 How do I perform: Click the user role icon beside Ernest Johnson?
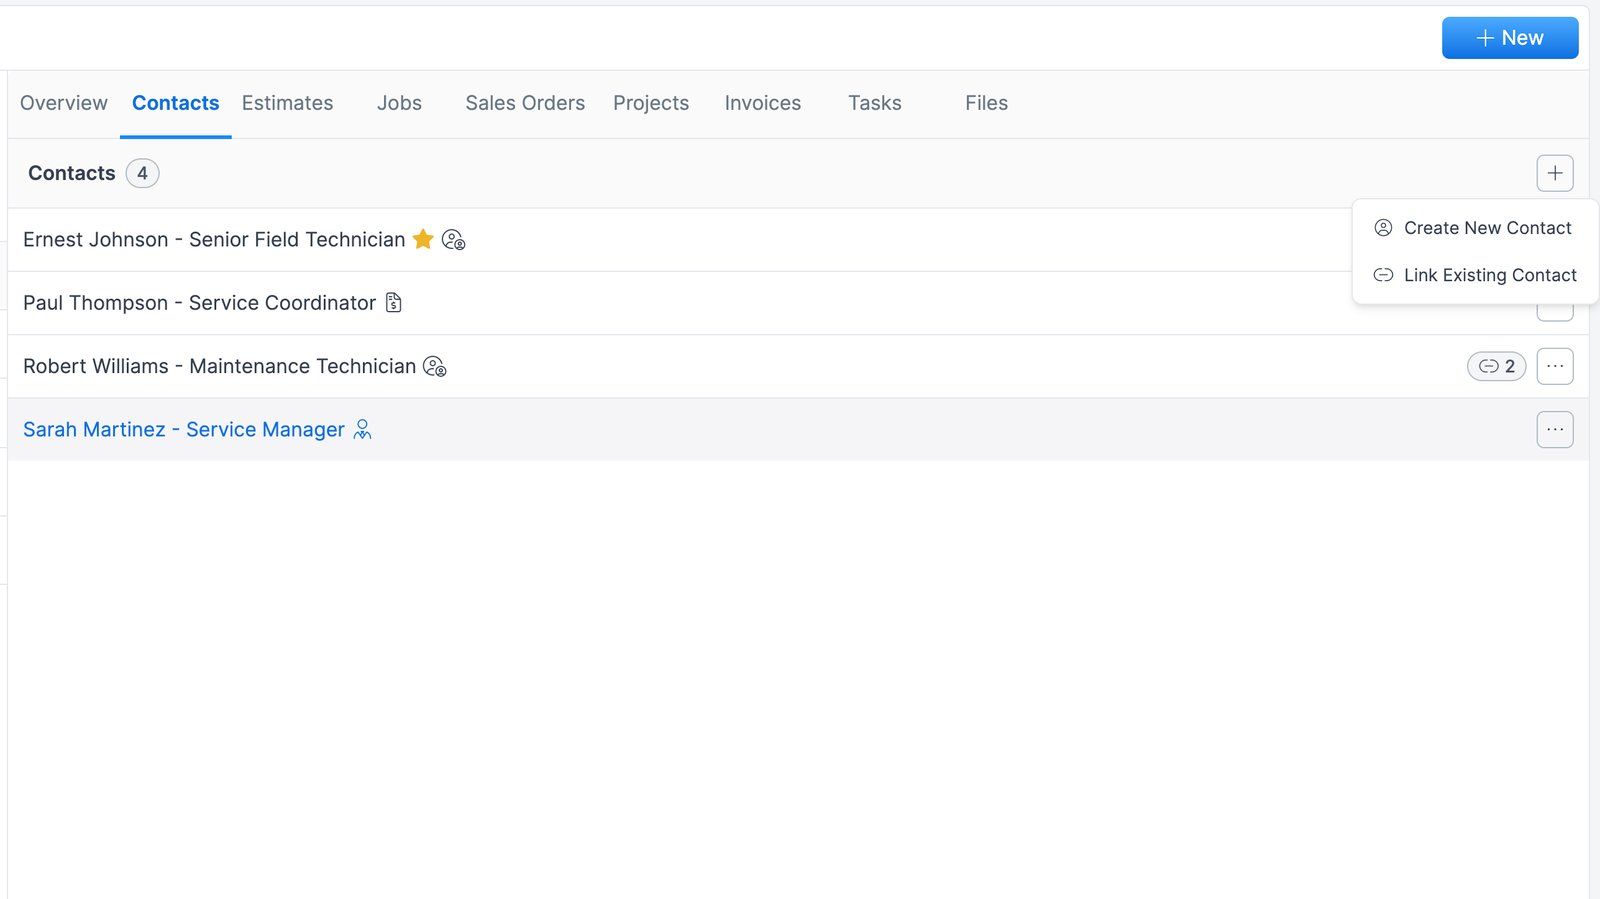click(454, 240)
